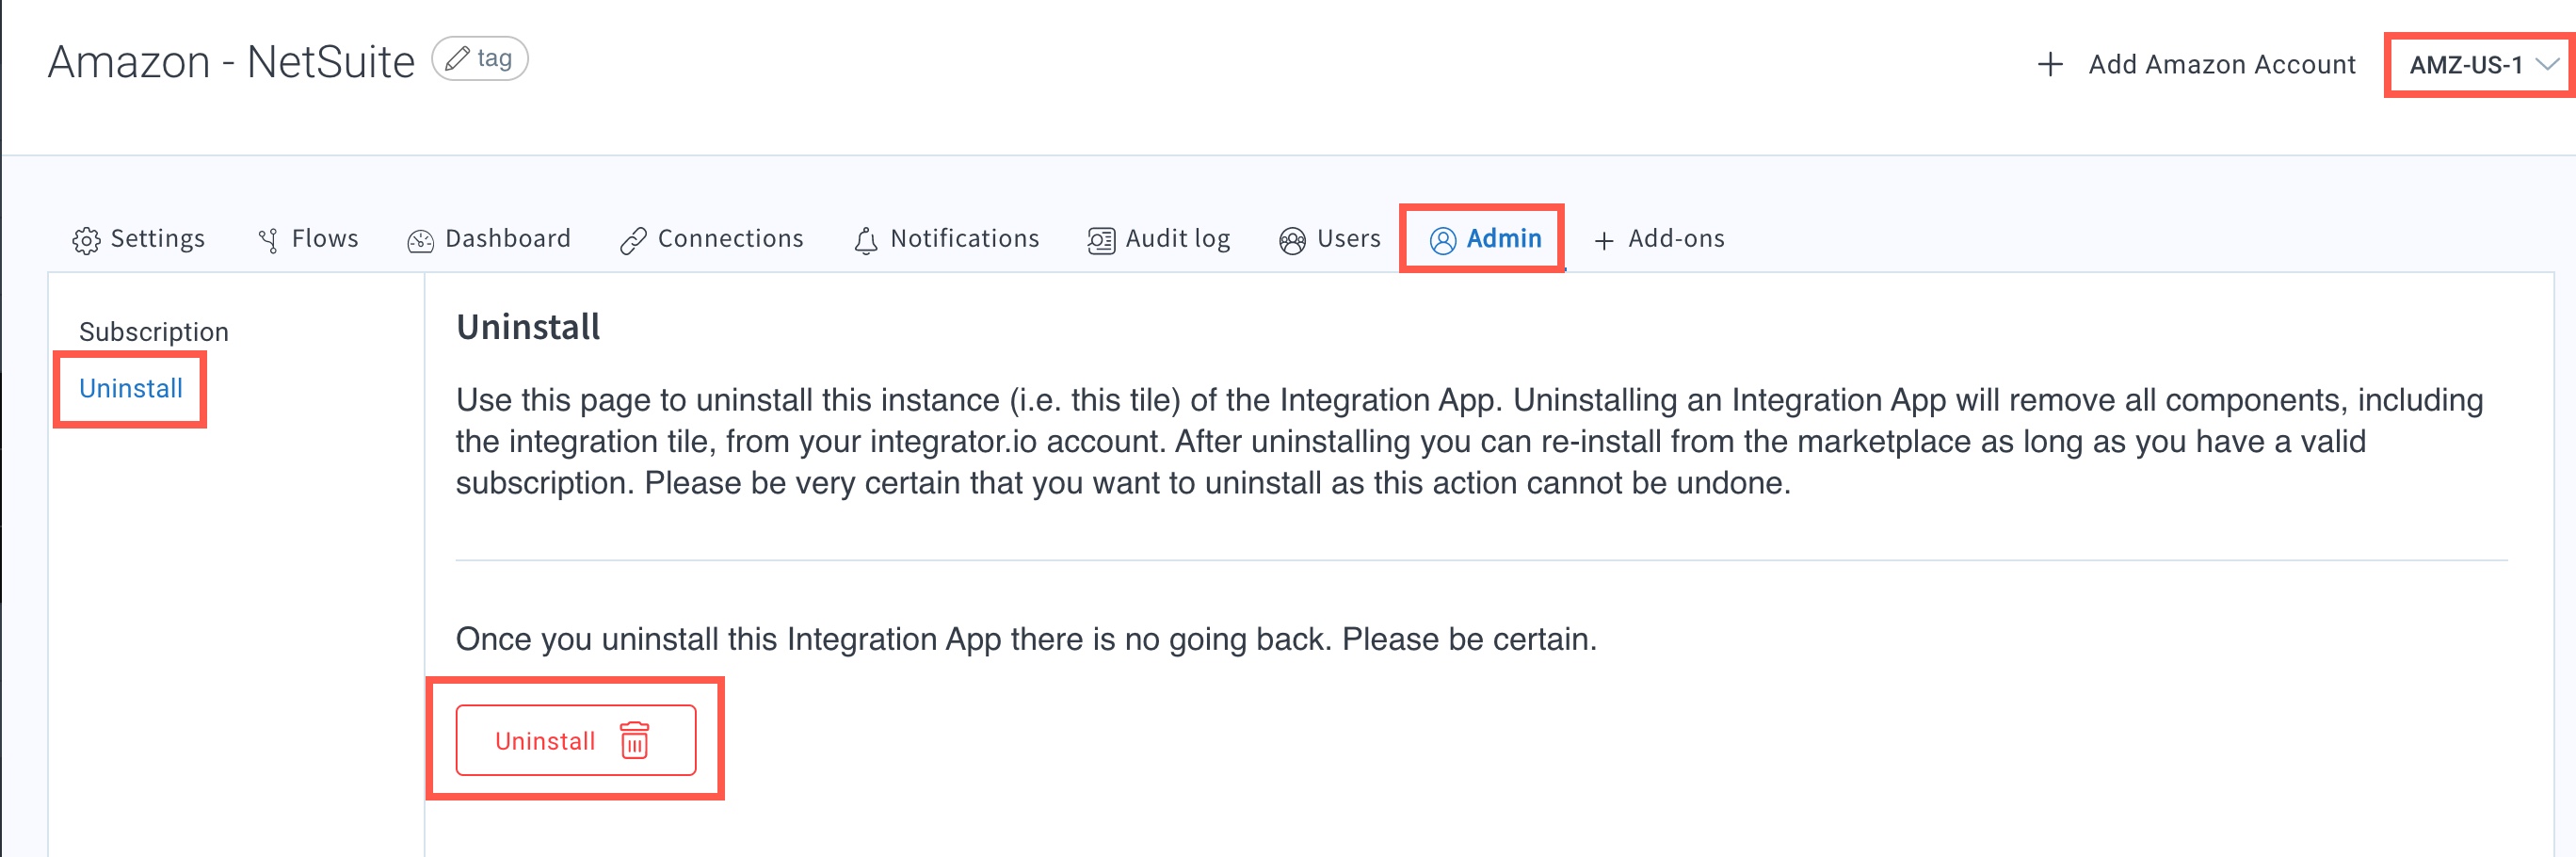View the Audit log tab
The image size is (2576, 857).
pos(1159,239)
